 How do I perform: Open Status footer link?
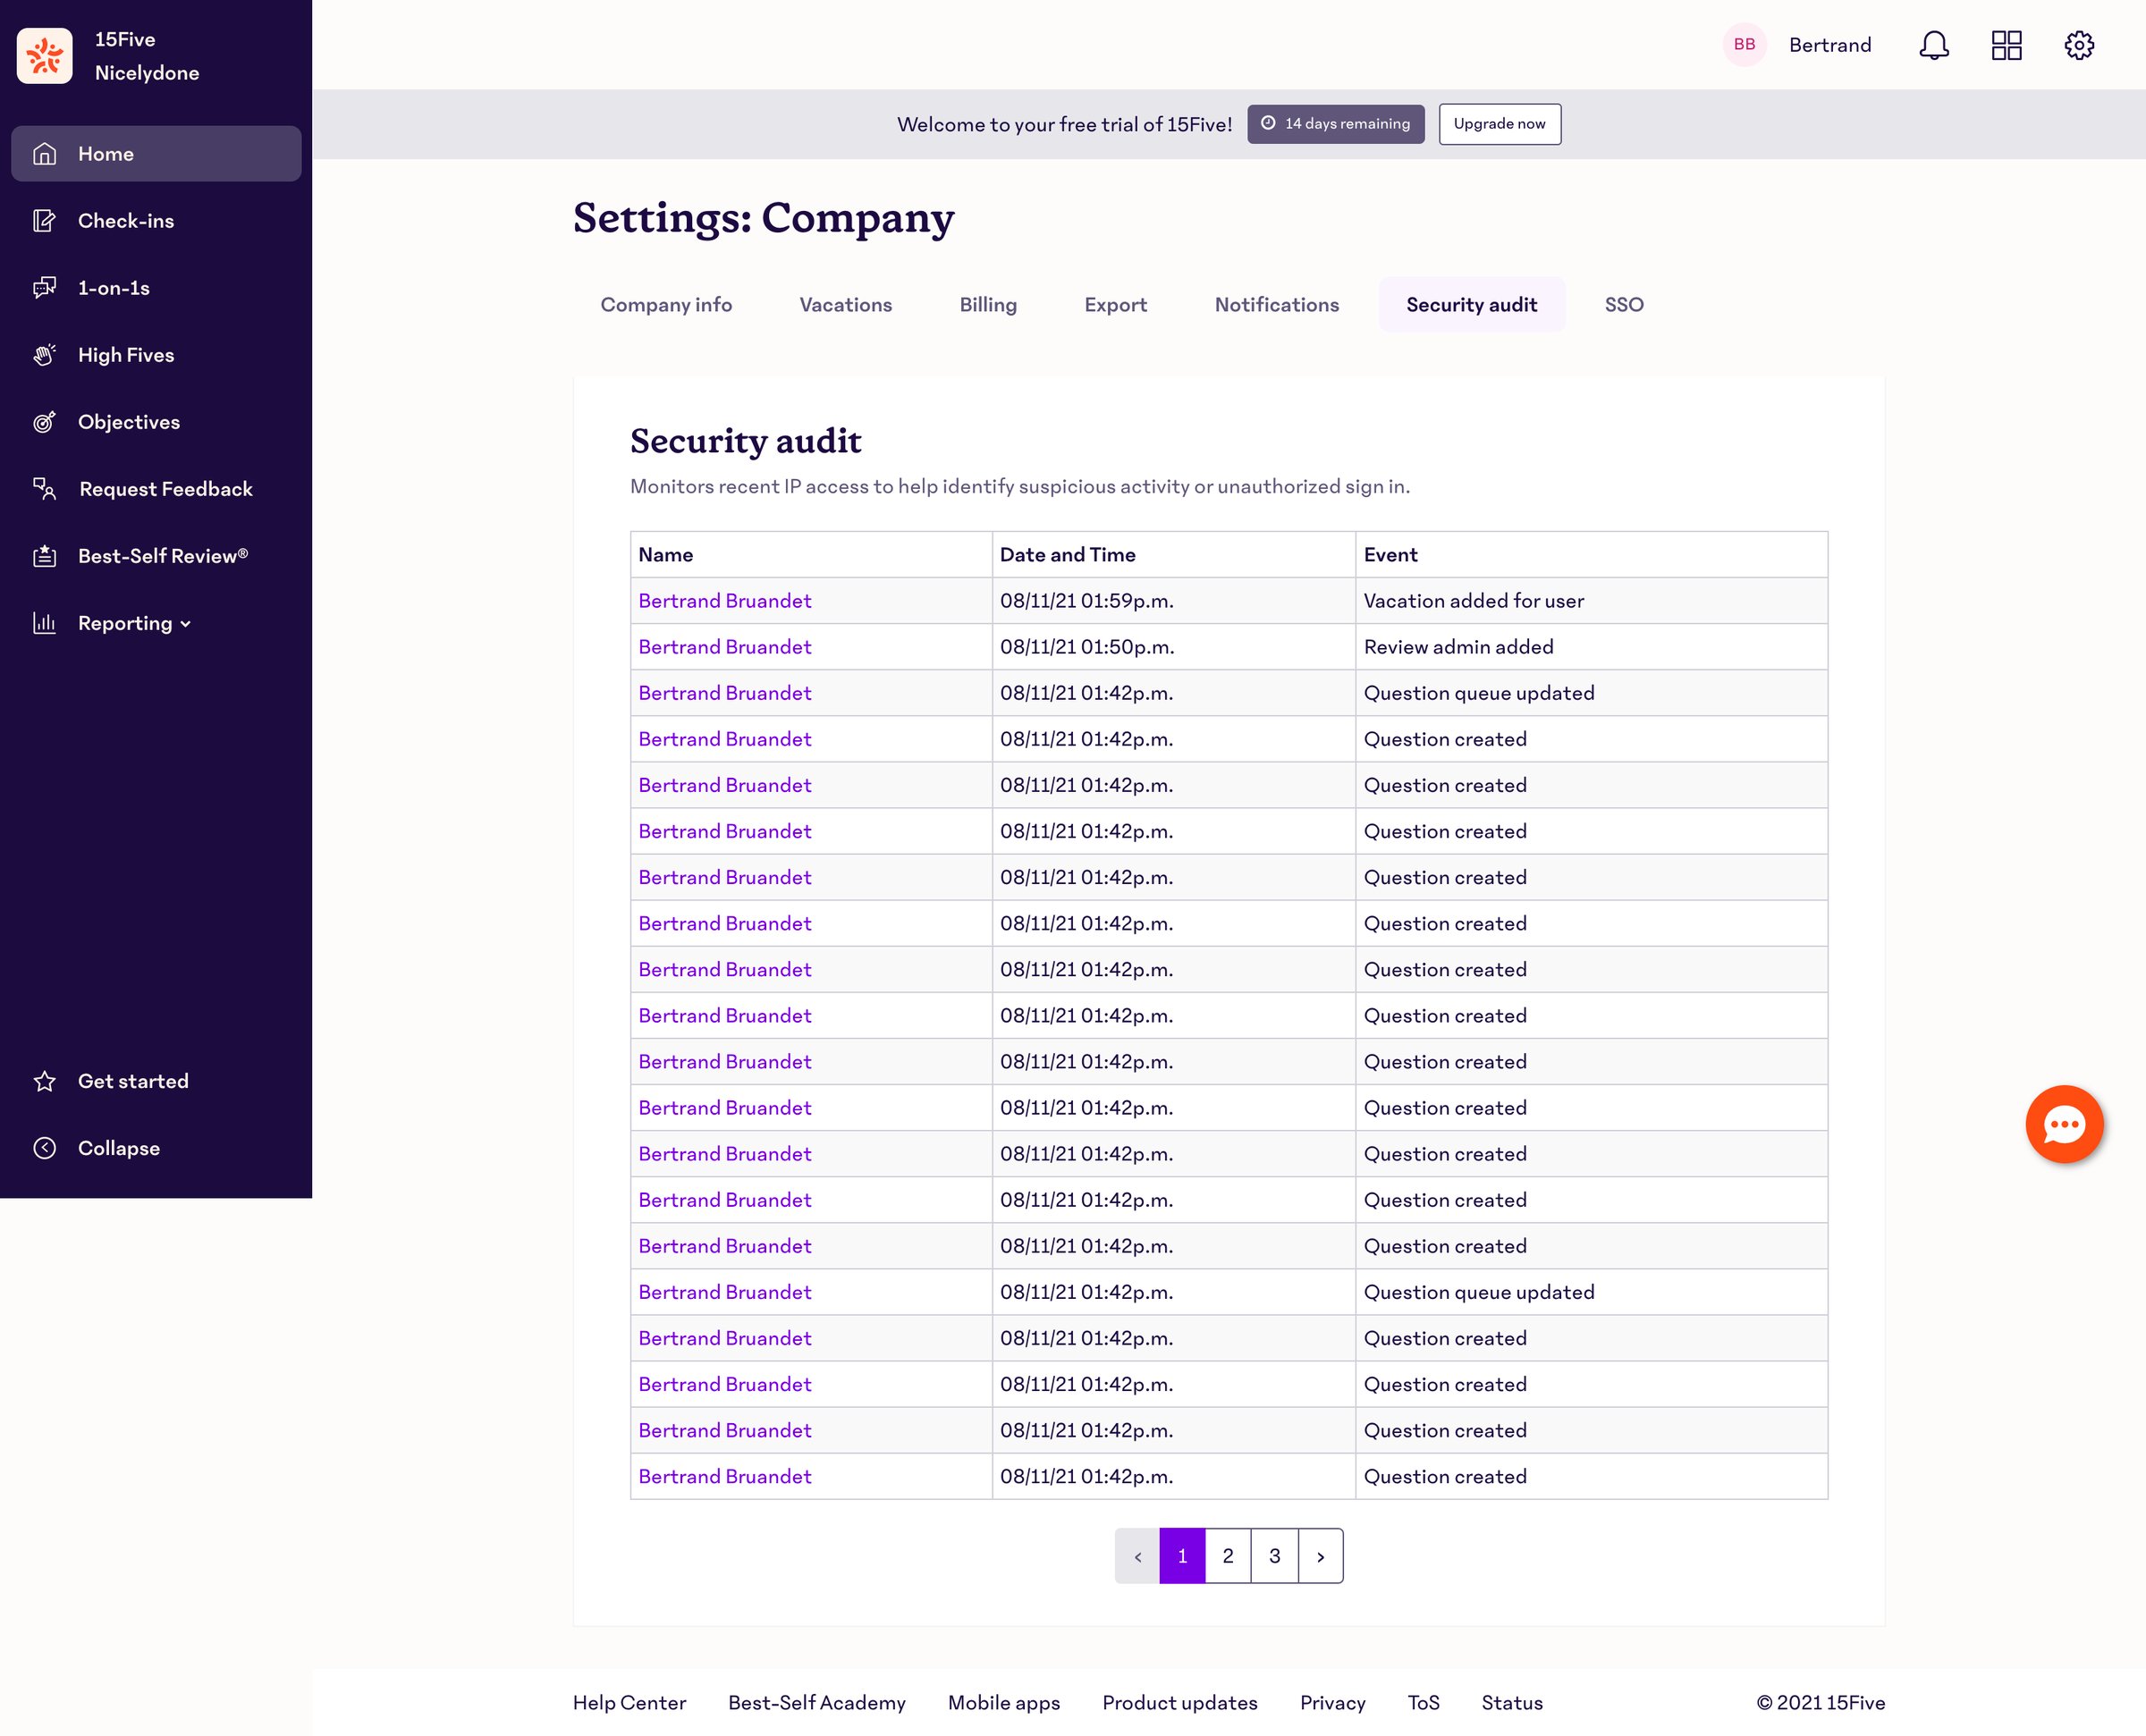coord(1512,1703)
